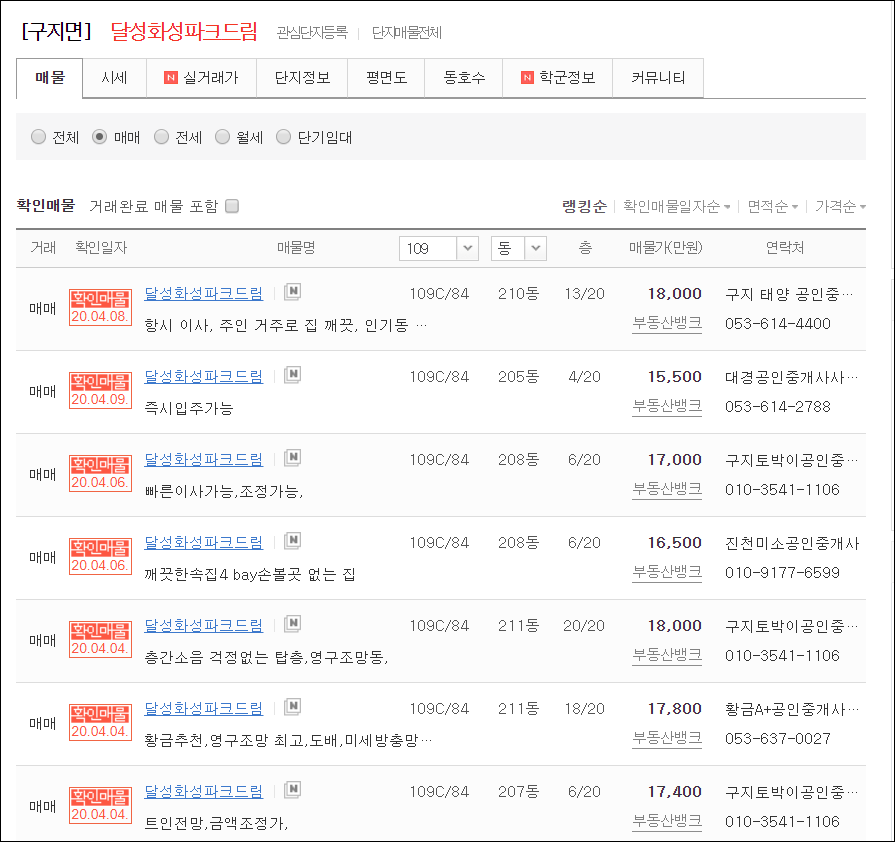Click the 확인매물 badge in the 17,800 listing row
The image size is (895, 842).
(x=100, y=722)
